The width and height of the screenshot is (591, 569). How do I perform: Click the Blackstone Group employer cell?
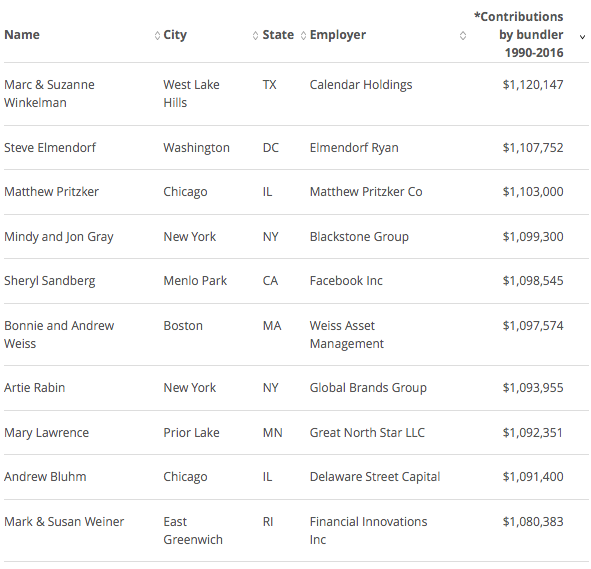[359, 237]
